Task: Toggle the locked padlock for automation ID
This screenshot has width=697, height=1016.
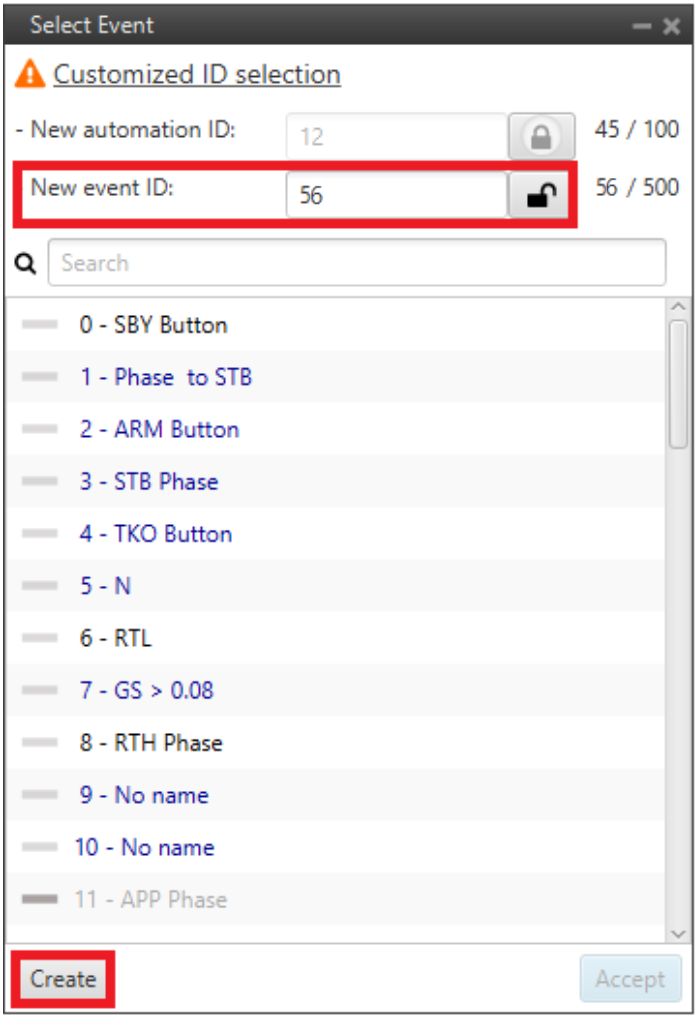Action: click(x=541, y=137)
